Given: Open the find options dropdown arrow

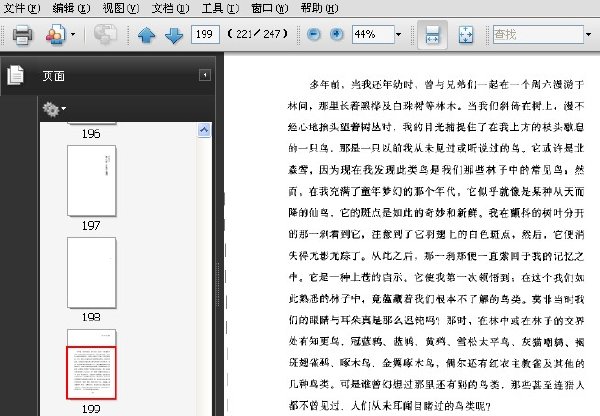Looking at the screenshot, I should 588,35.
